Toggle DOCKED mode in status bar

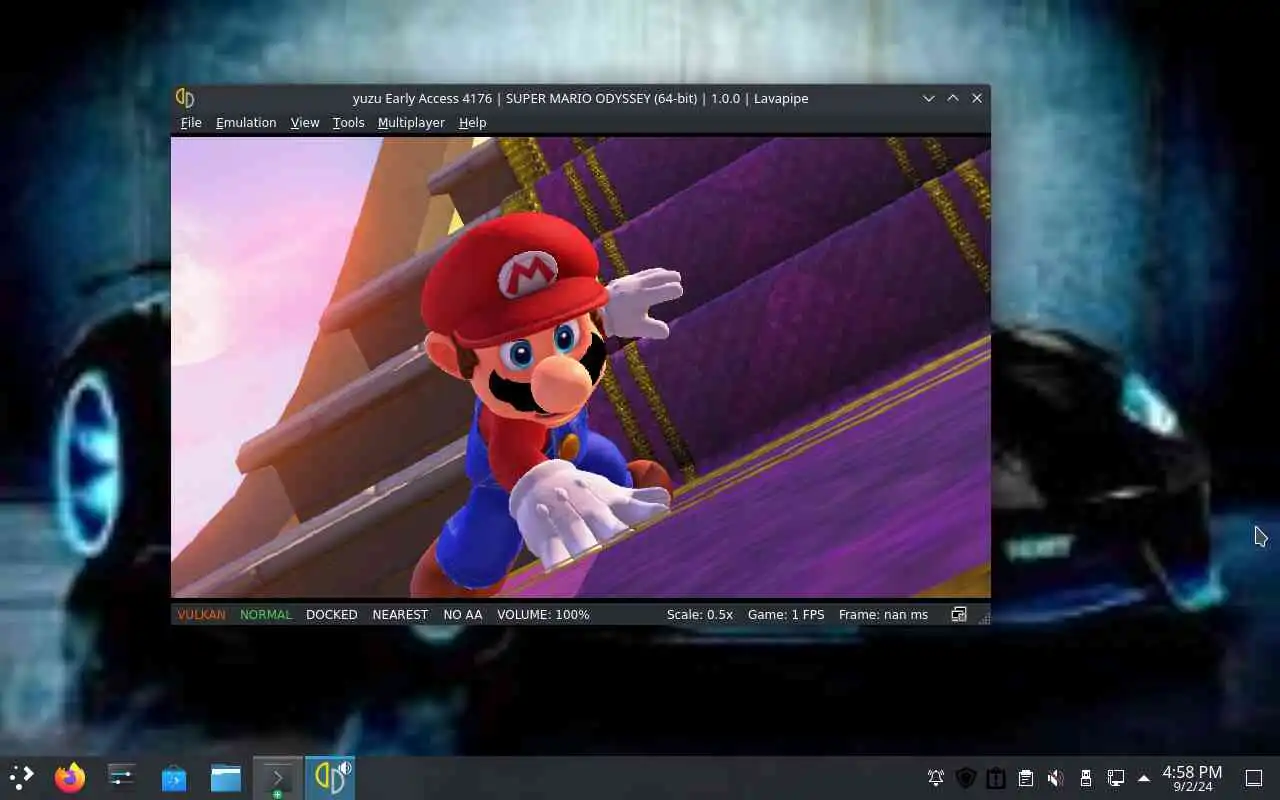332,614
